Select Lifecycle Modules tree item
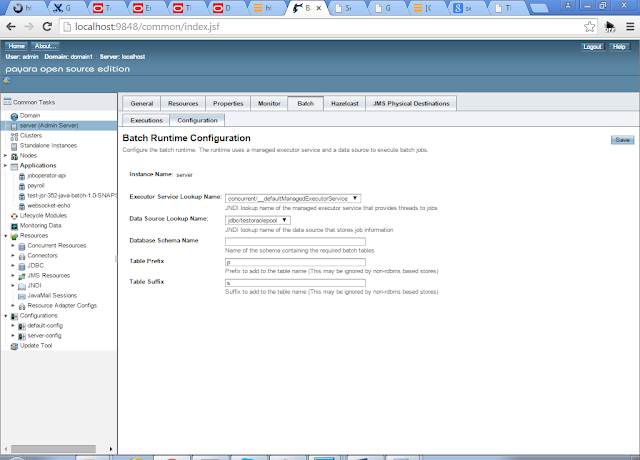 pyautogui.click(x=43, y=216)
